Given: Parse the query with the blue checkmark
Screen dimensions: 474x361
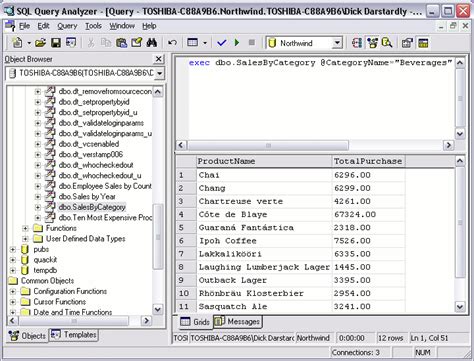Looking at the screenshot, I should (x=221, y=43).
